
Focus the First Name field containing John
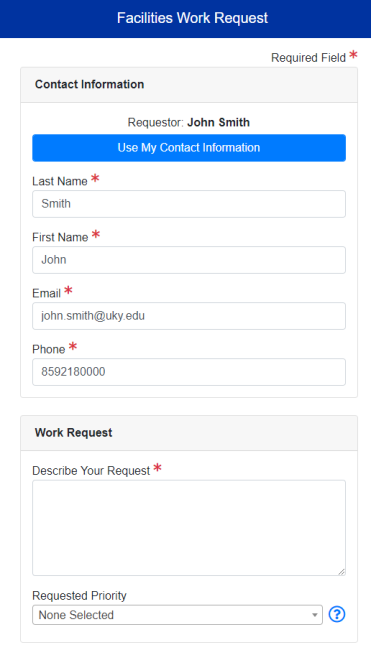[189, 260]
